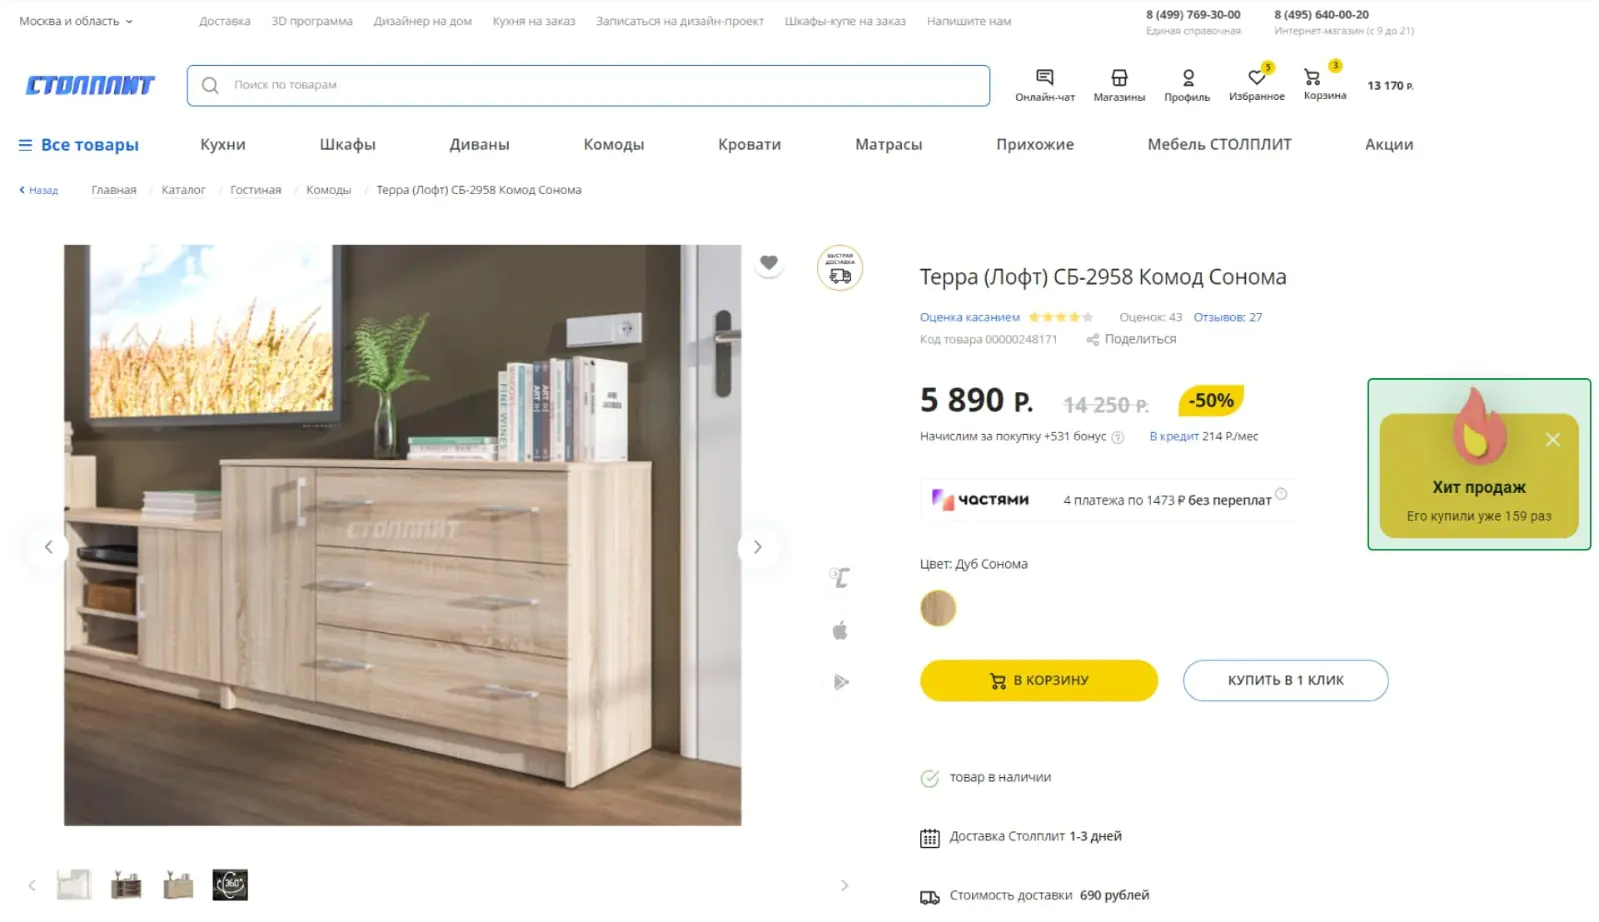Open the Шкафы-купе на заказ link
Image resolution: width=1599 pixels, height=922 pixels.
coord(845,21)
